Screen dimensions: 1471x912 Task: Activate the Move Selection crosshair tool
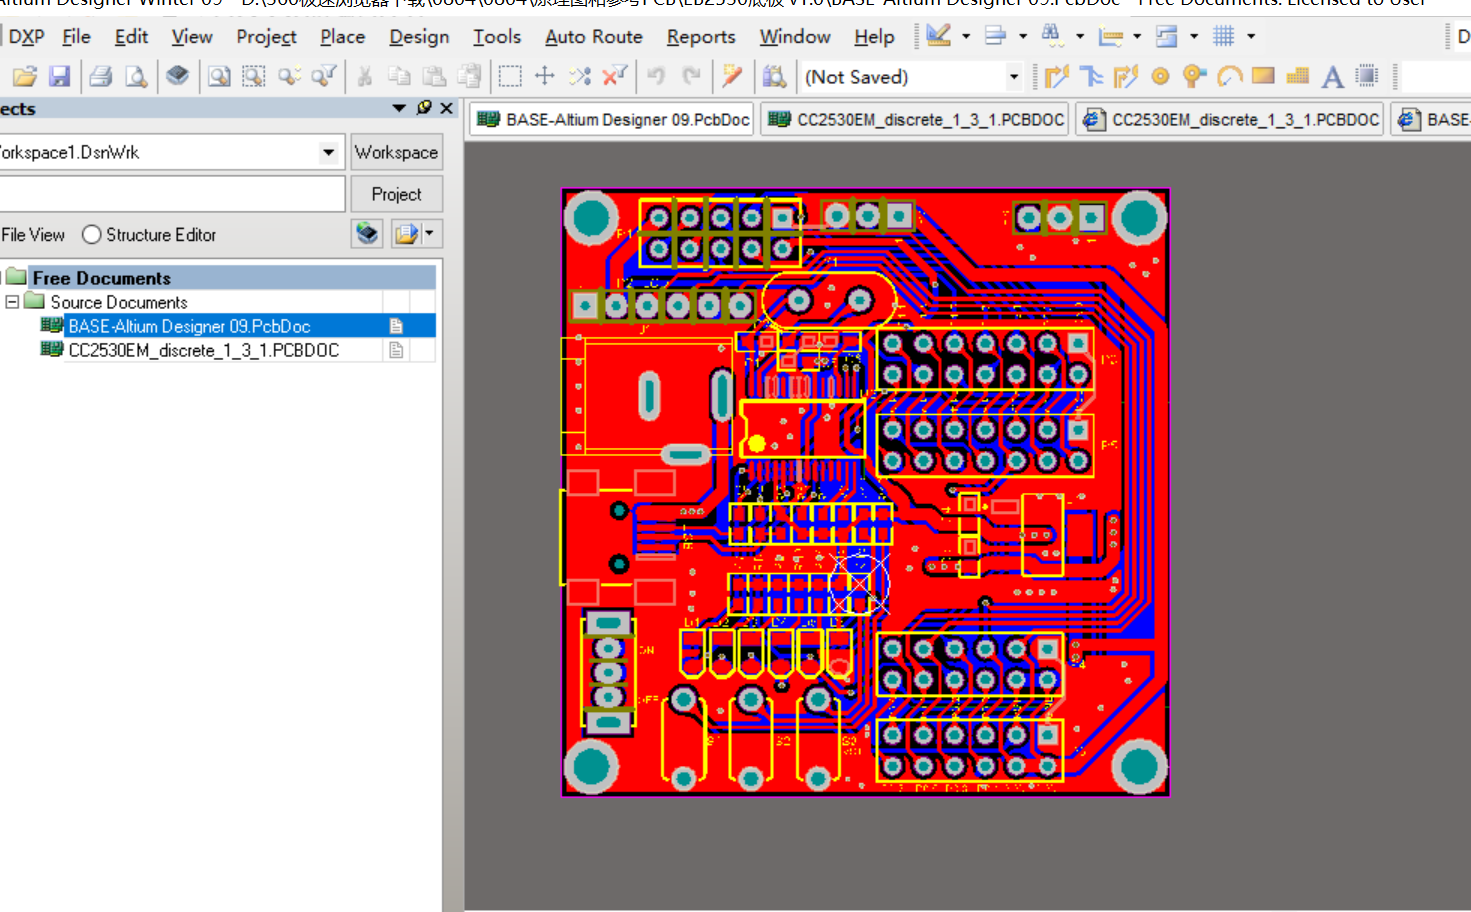tap(545, 76)
